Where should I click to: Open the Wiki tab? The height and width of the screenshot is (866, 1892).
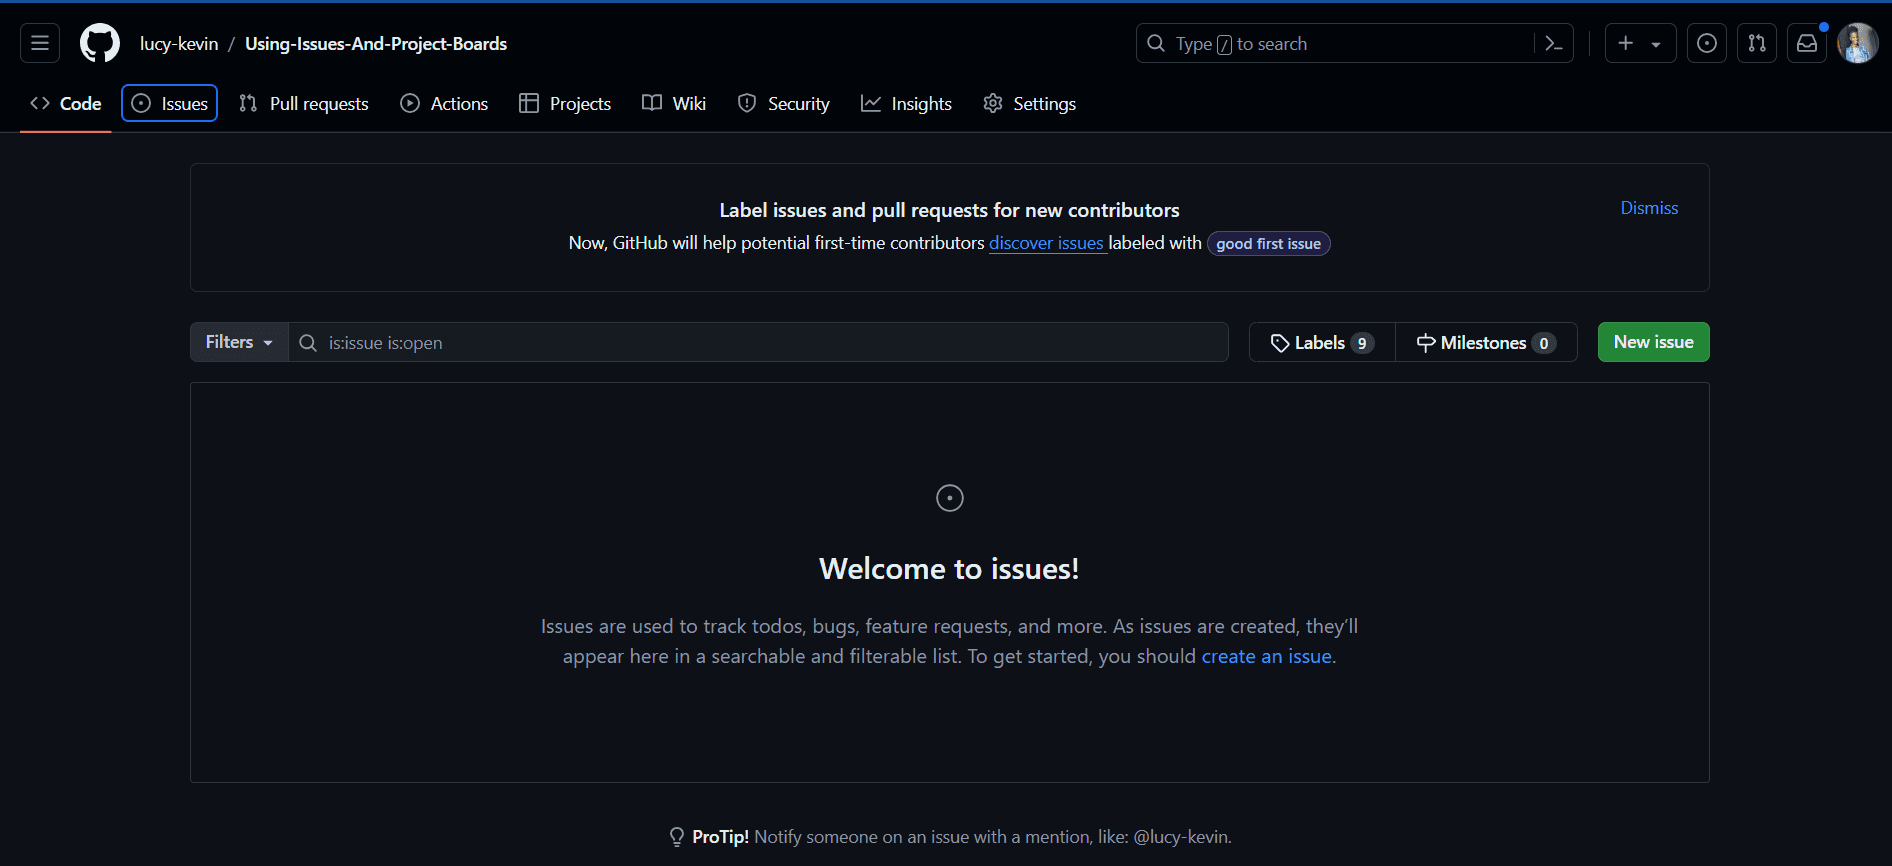(674, 103)
